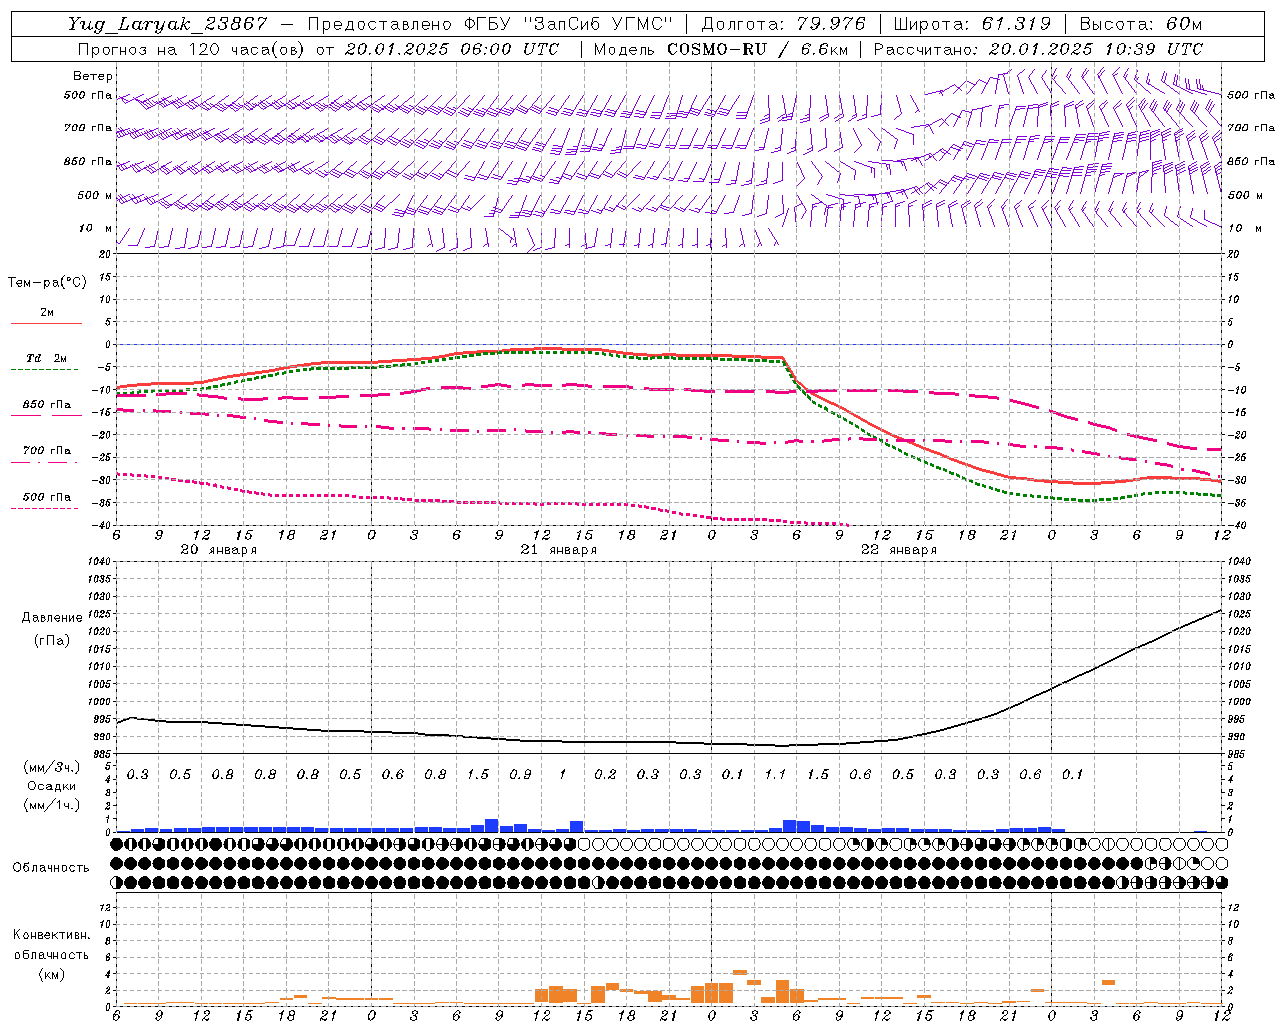The image size is (1280, 1024).
Task: Click the 'Конвективн.' convective cloud label
Action: [51, 935]
